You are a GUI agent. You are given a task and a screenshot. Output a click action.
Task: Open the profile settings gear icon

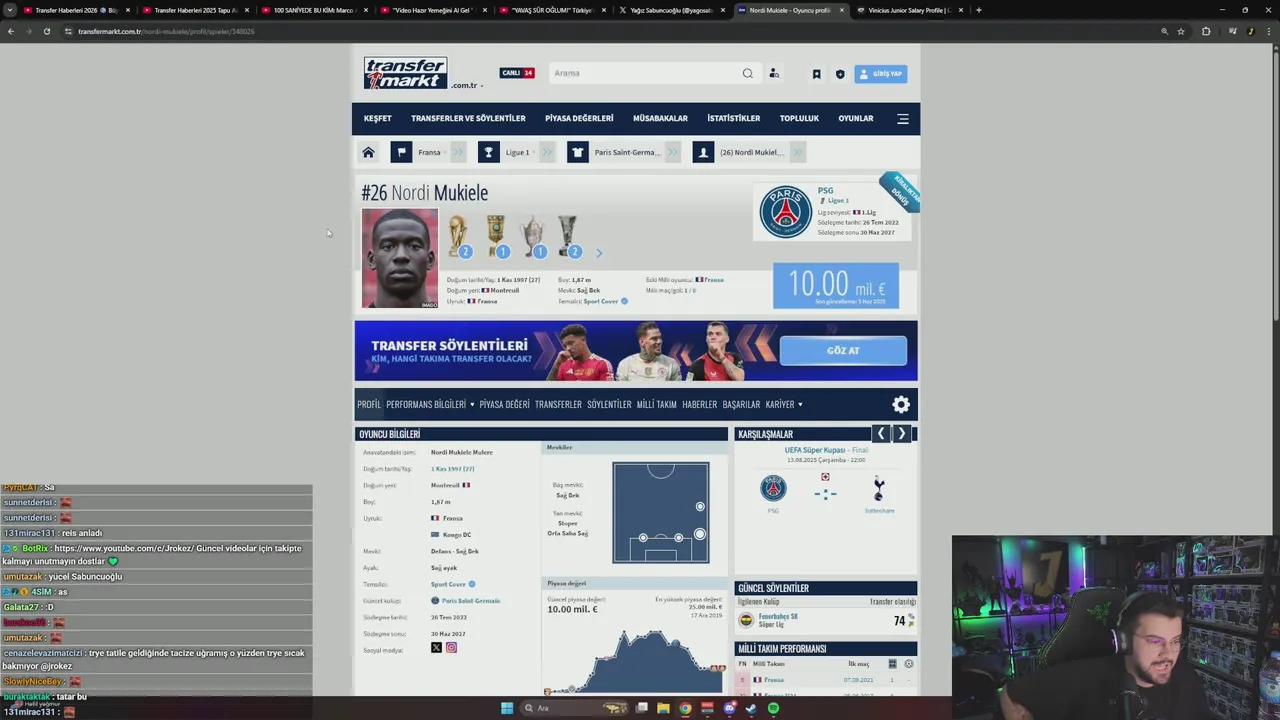[x=901, y=404]
